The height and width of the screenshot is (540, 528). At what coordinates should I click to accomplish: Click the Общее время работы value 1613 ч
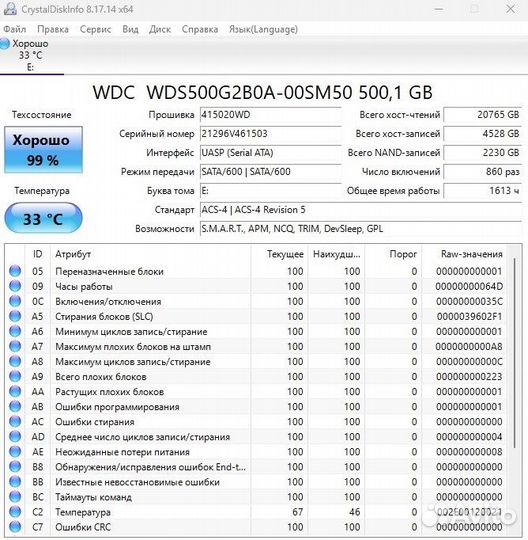(x=482, y=190)
